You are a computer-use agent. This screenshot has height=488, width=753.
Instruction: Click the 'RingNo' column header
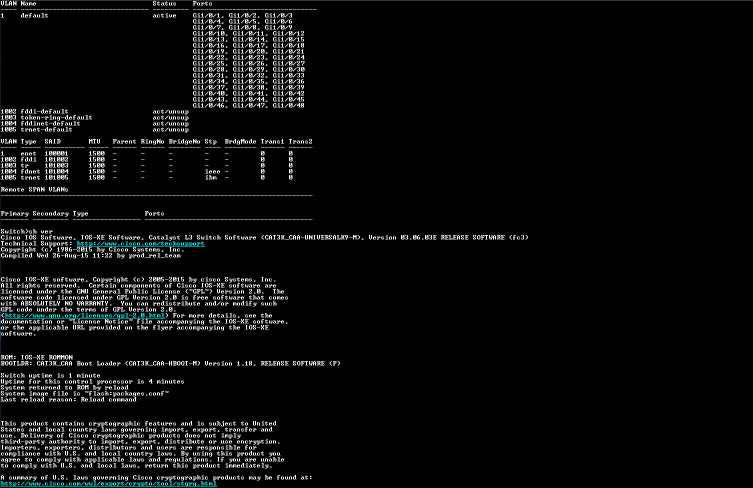(153, 141)
